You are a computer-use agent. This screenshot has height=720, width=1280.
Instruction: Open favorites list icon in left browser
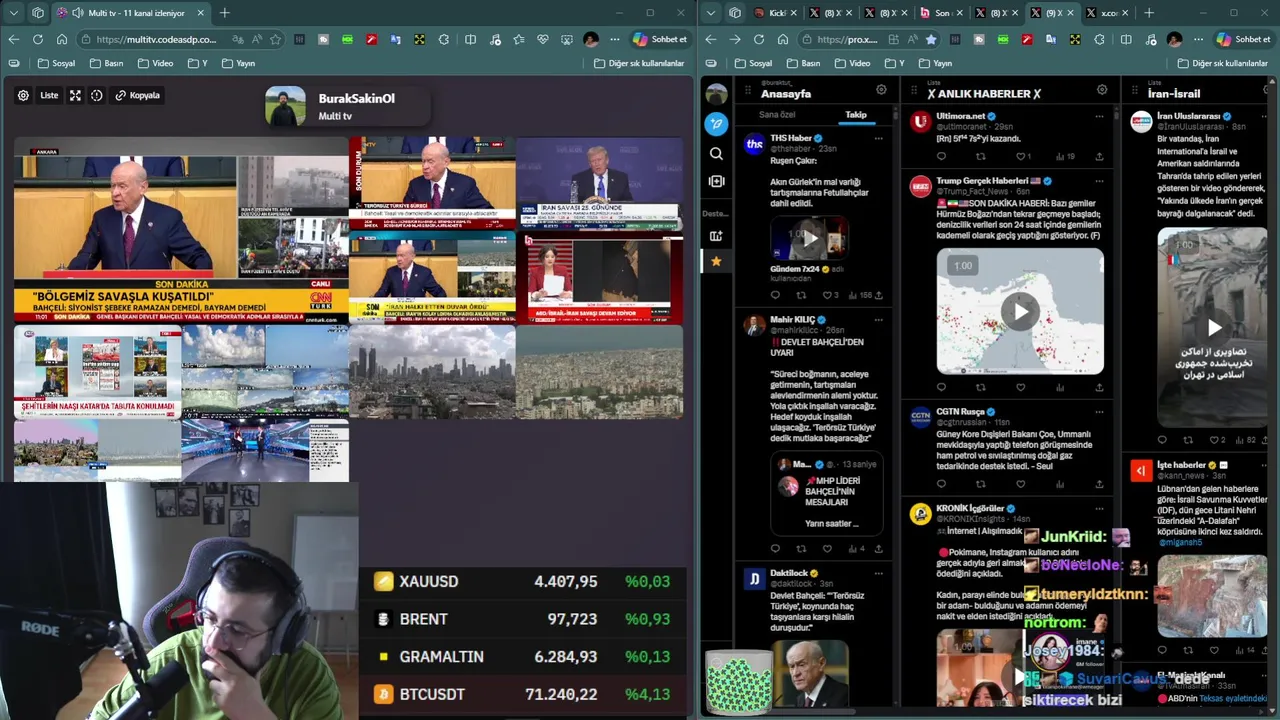coord(519,39)
